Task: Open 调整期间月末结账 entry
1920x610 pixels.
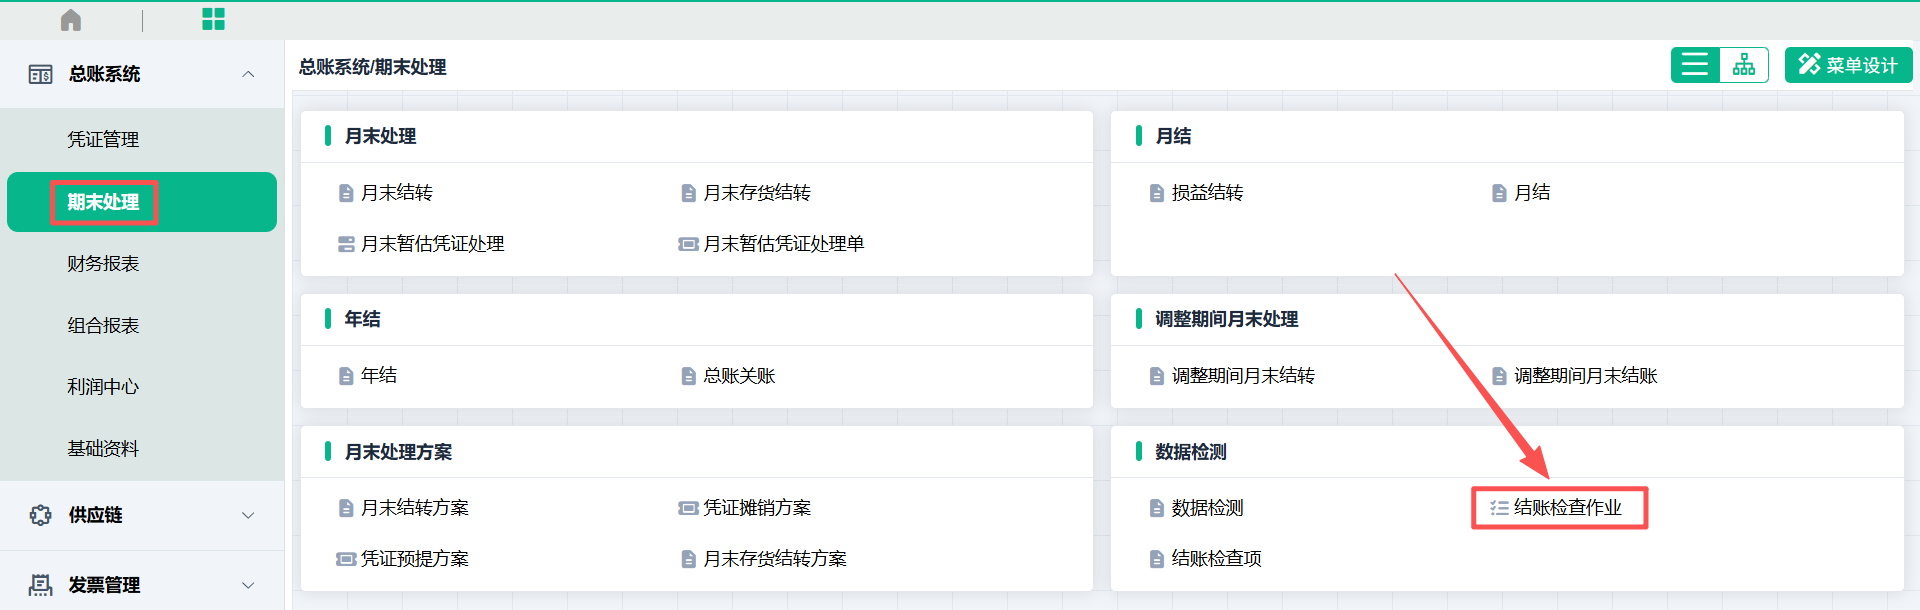Action: click(x=1585, y=376)
